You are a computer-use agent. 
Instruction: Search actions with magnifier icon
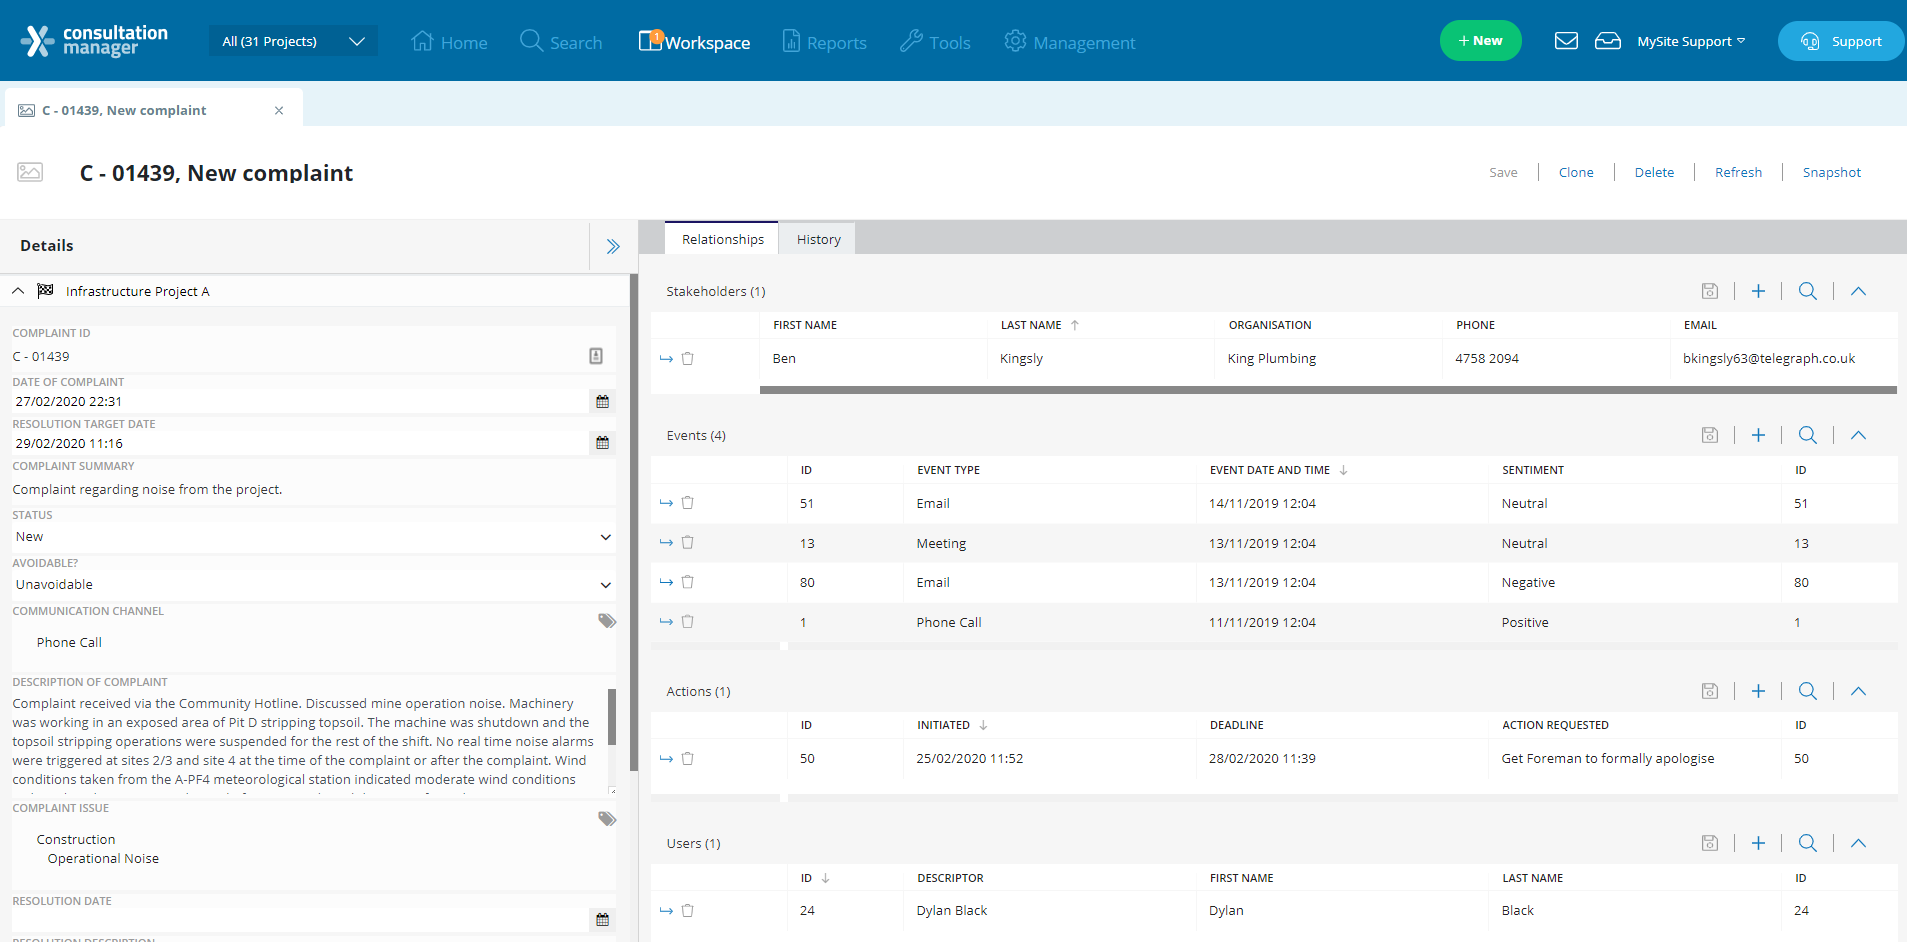coord(1808,691)
